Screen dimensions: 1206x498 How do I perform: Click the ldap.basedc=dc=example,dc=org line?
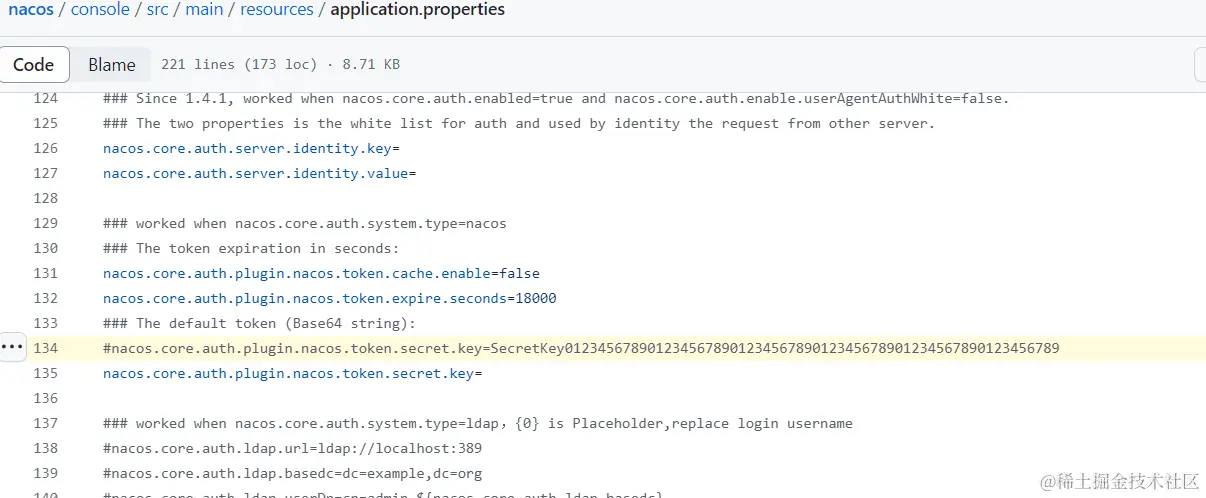[x=293, y=474]
